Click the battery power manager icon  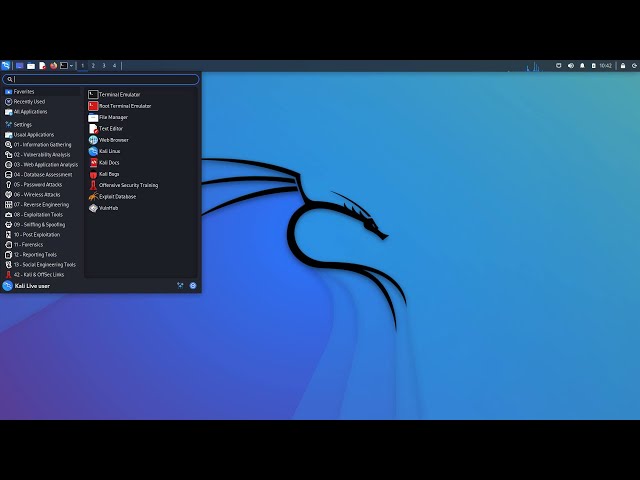tap(593, 66)
